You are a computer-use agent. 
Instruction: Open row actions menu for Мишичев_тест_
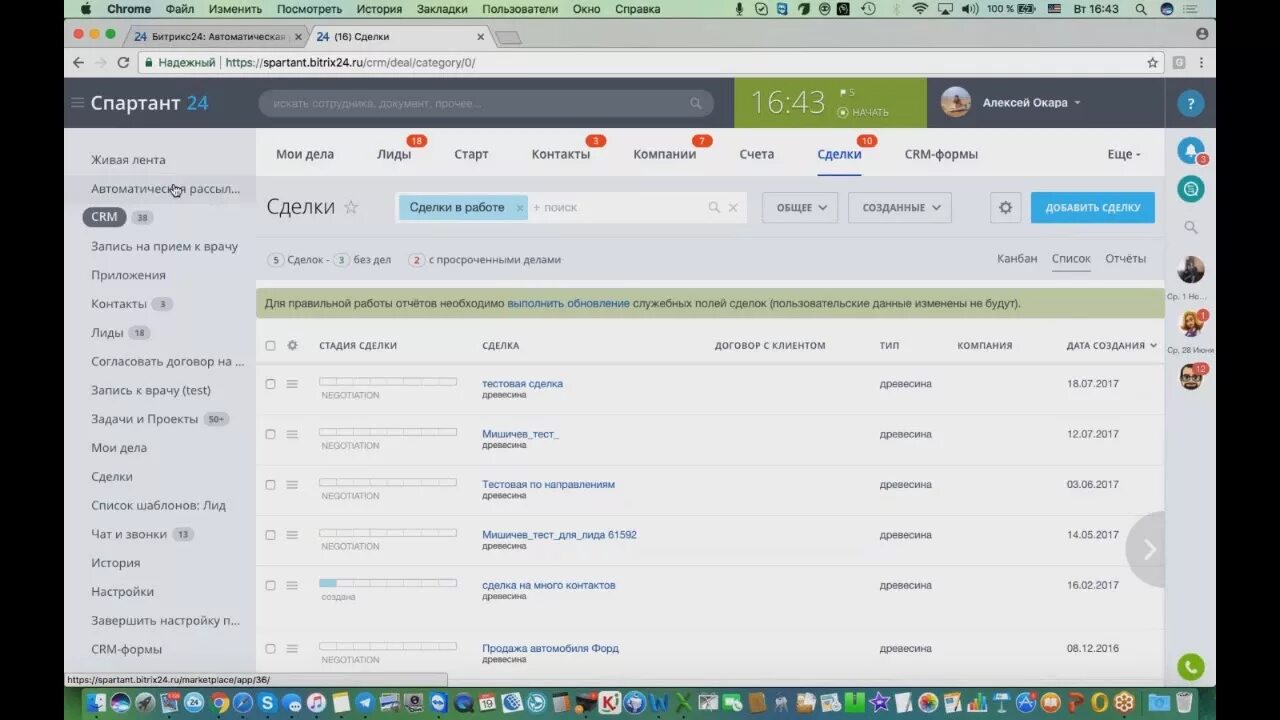(x=292, y=434)
